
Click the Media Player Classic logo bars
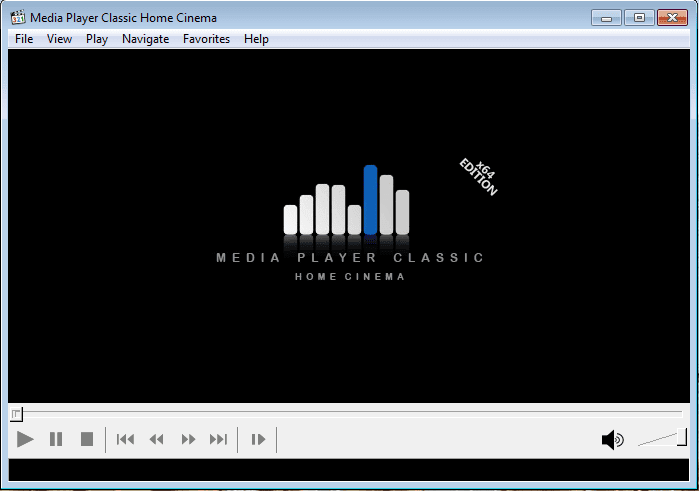[346, 200]
